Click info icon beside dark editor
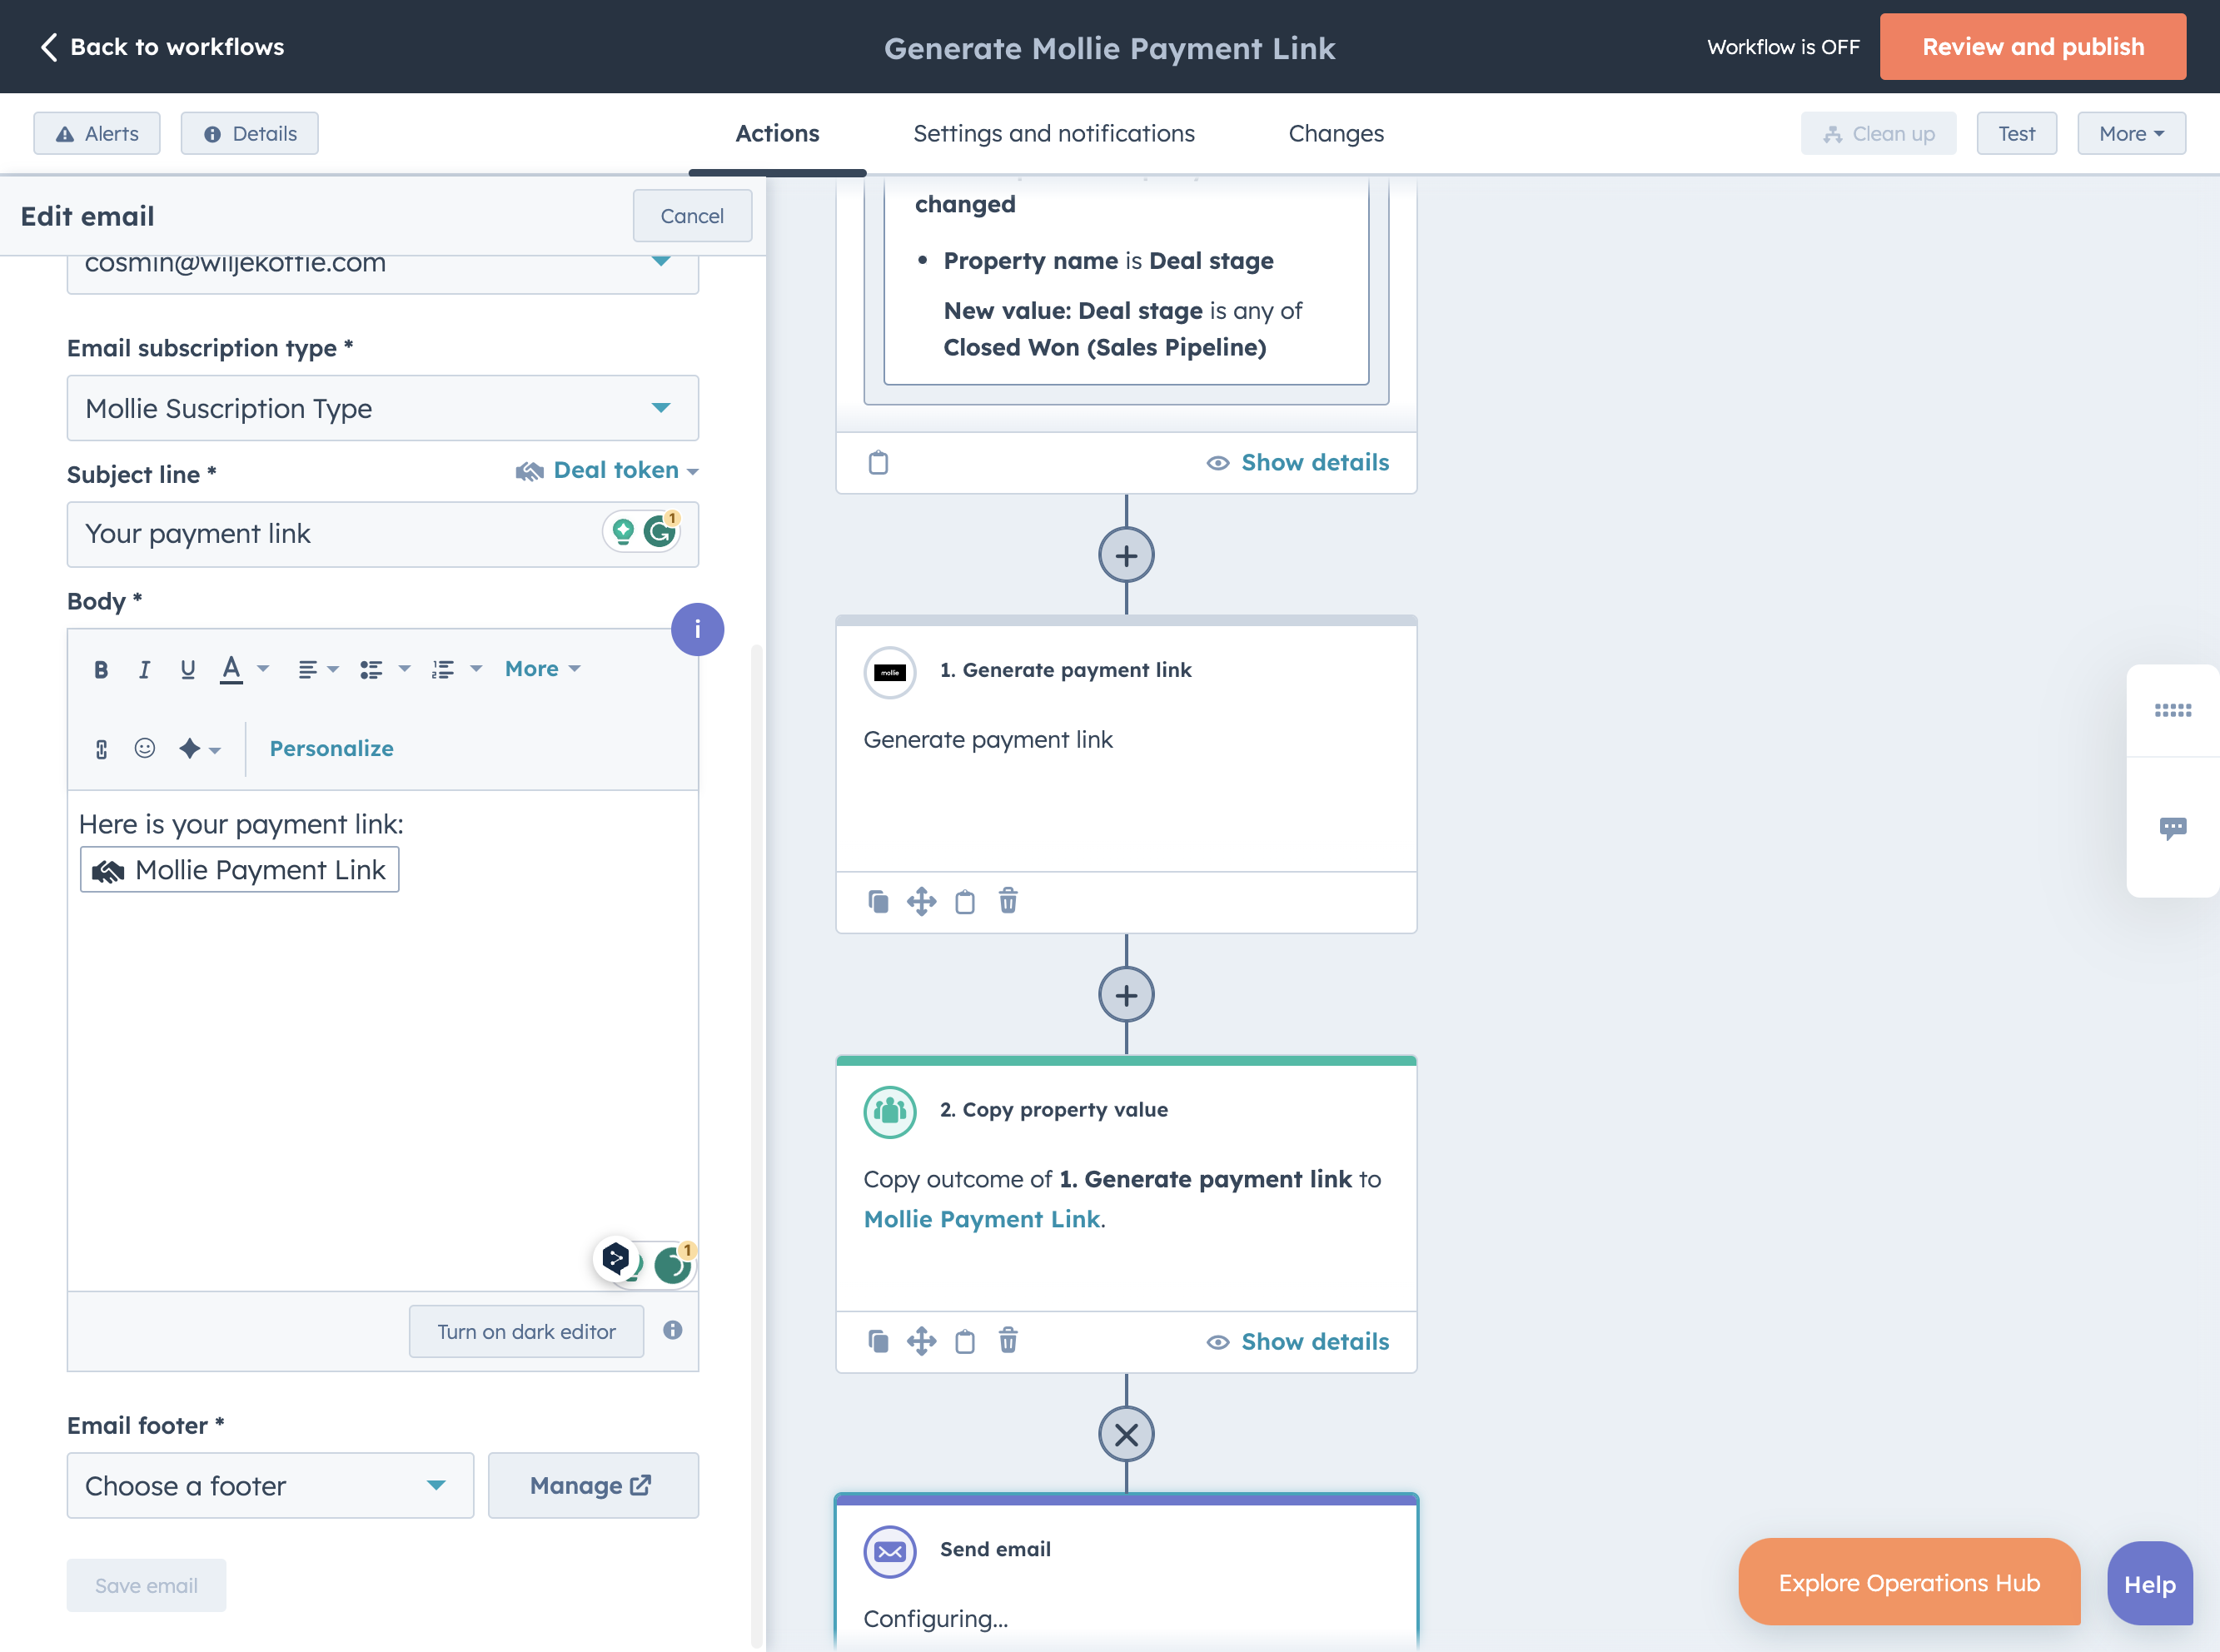This screenshot has height=1652, width=2220. click(x=673, y=1330)
